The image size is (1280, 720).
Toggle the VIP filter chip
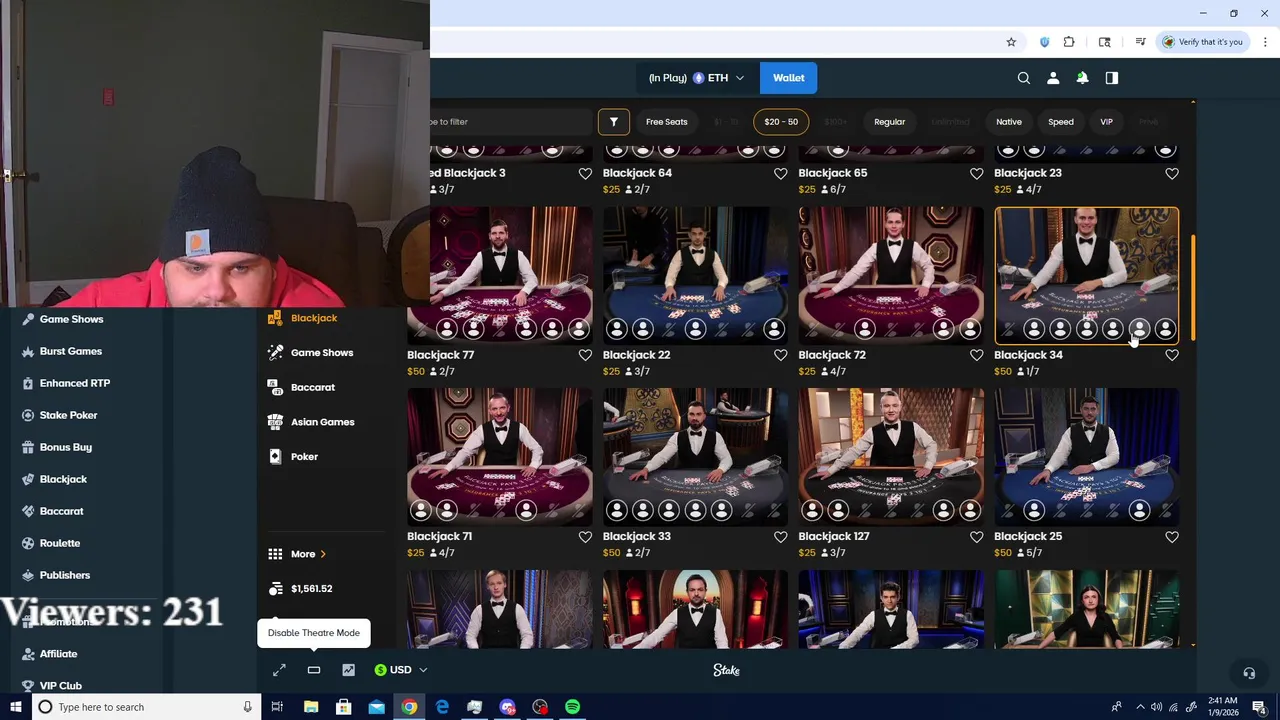pyautogui.click(x=1106, y=122)
